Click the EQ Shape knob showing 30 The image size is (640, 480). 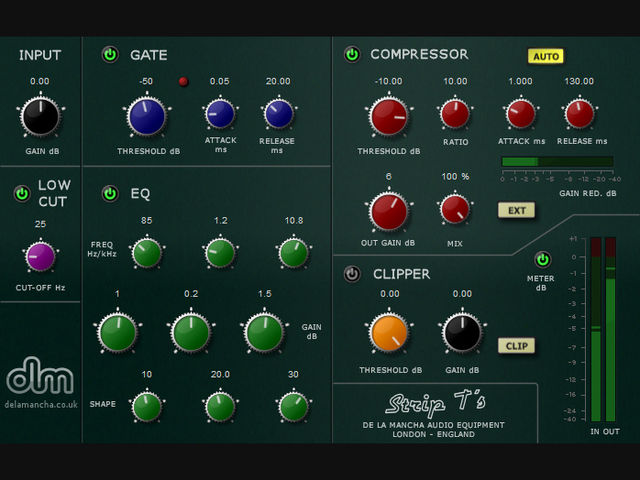click(x=293, y=407)
